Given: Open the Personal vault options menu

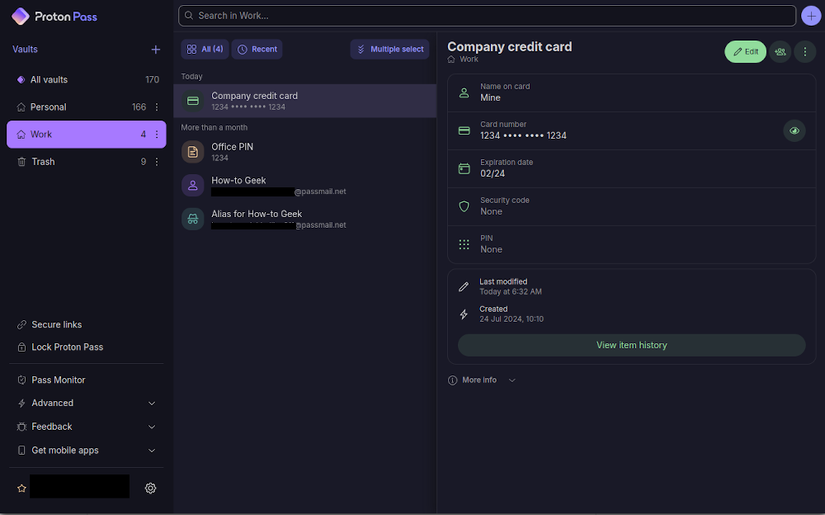Looking at the screenshot, I should coord(156,107).
